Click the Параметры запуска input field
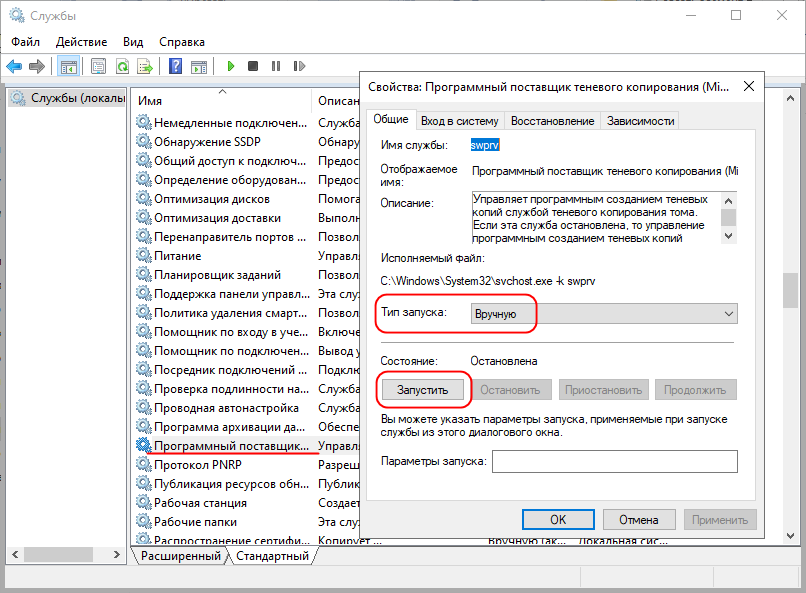806x593 pixels. (614, 461)
